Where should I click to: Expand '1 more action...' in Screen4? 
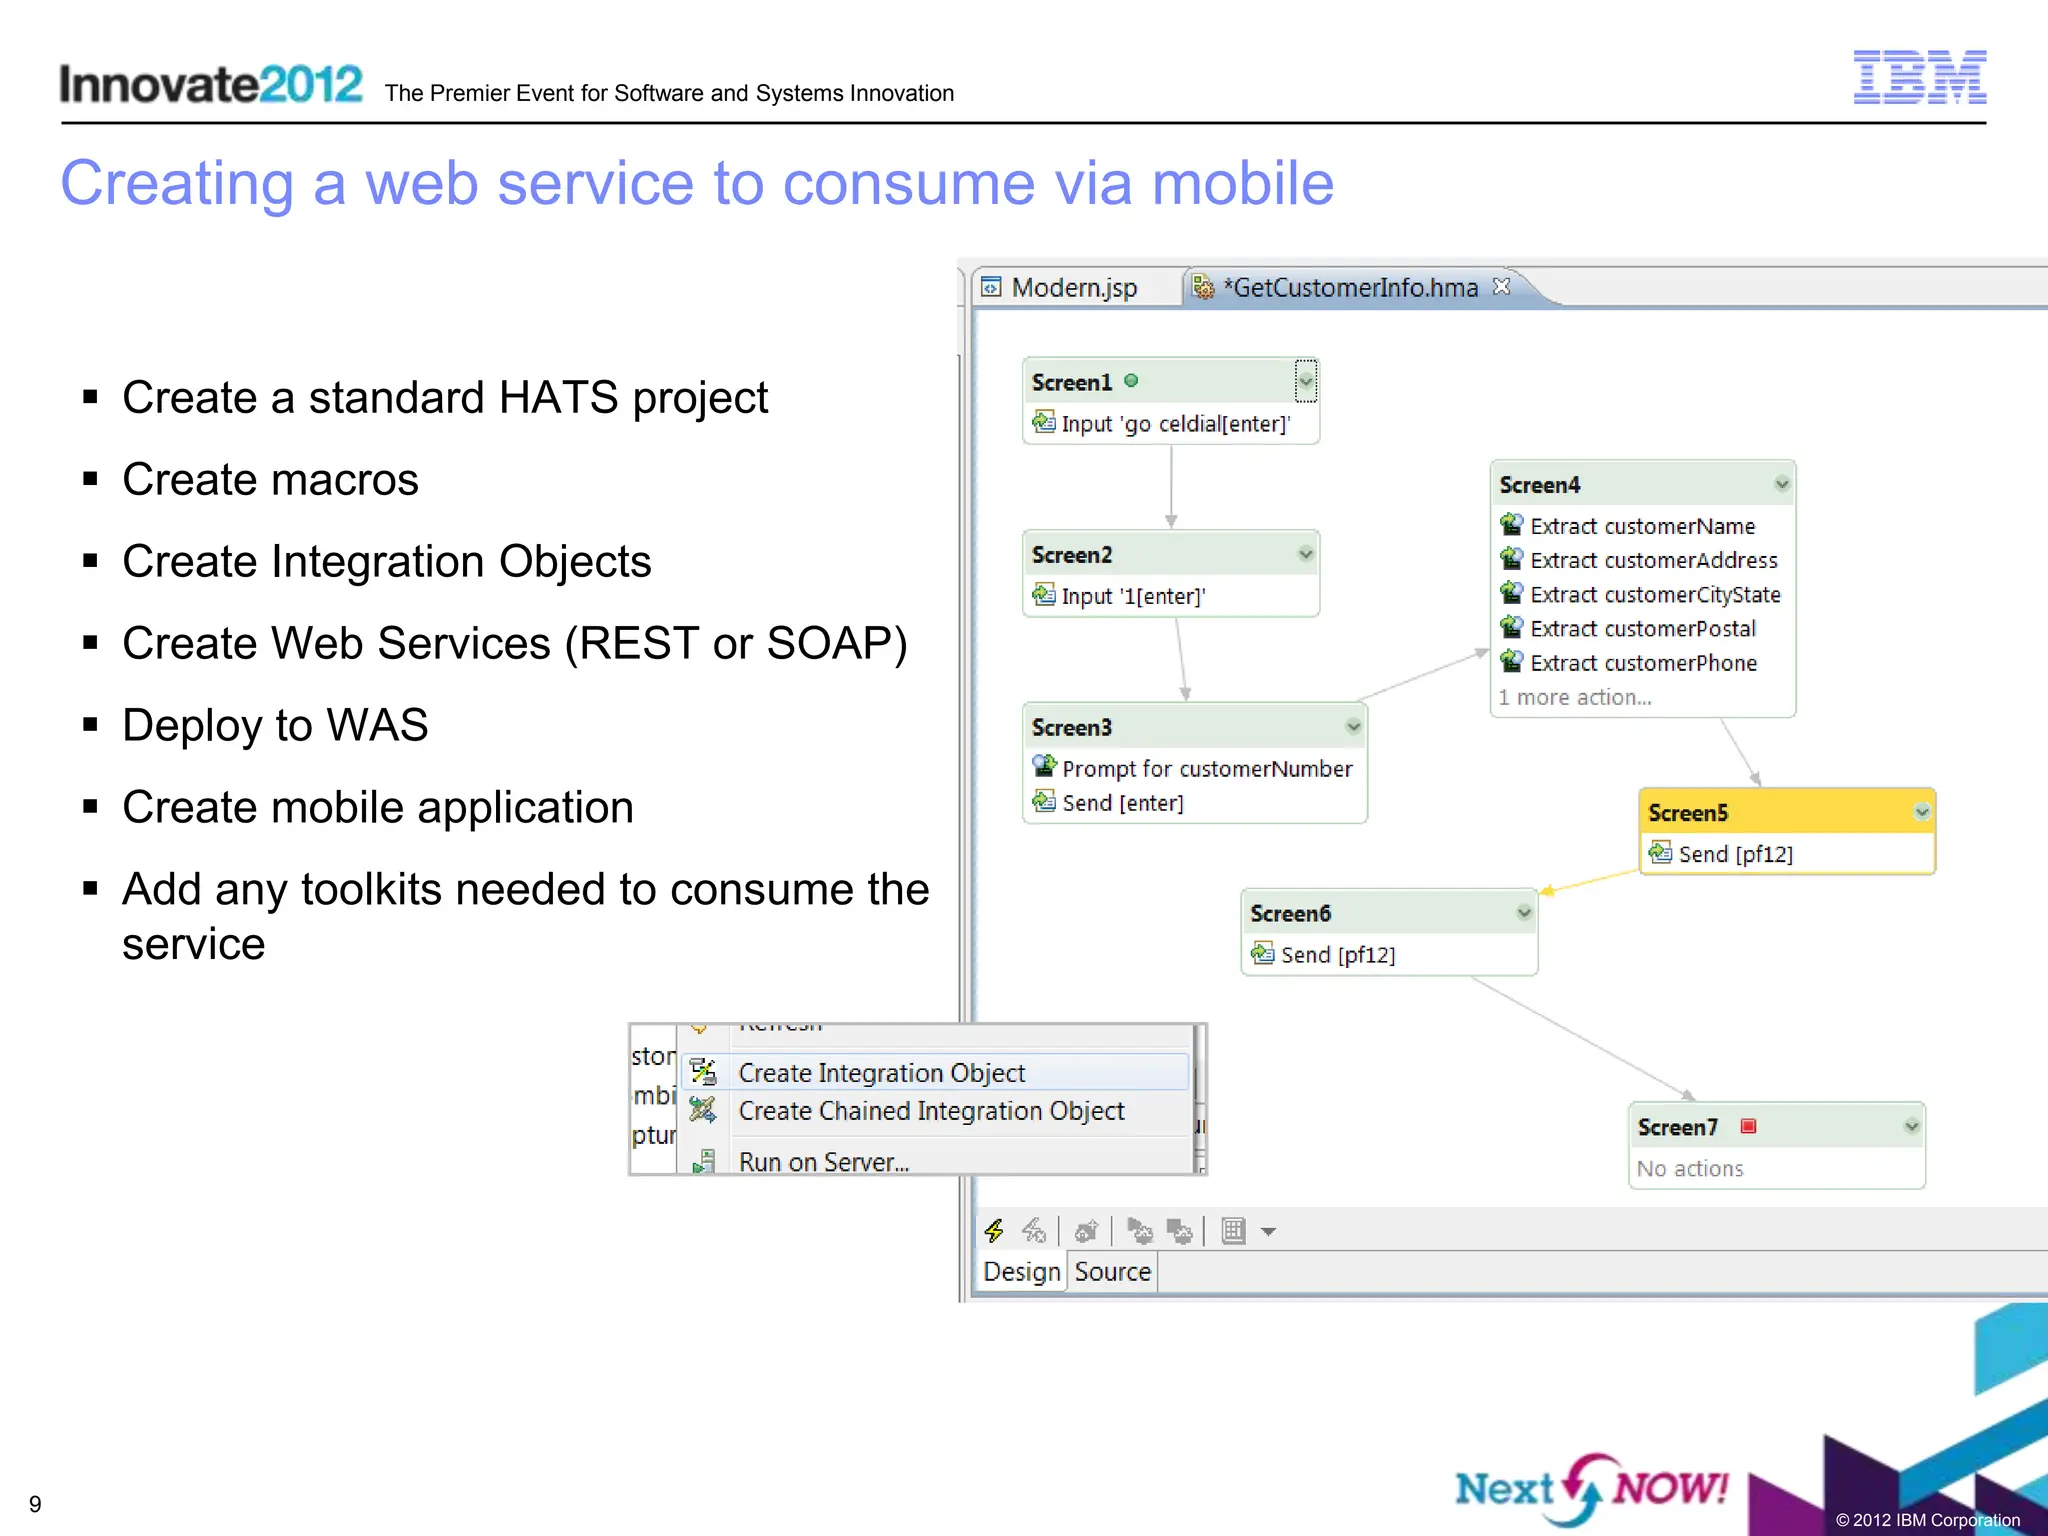pyautogui.click(x=1574, y=697)
